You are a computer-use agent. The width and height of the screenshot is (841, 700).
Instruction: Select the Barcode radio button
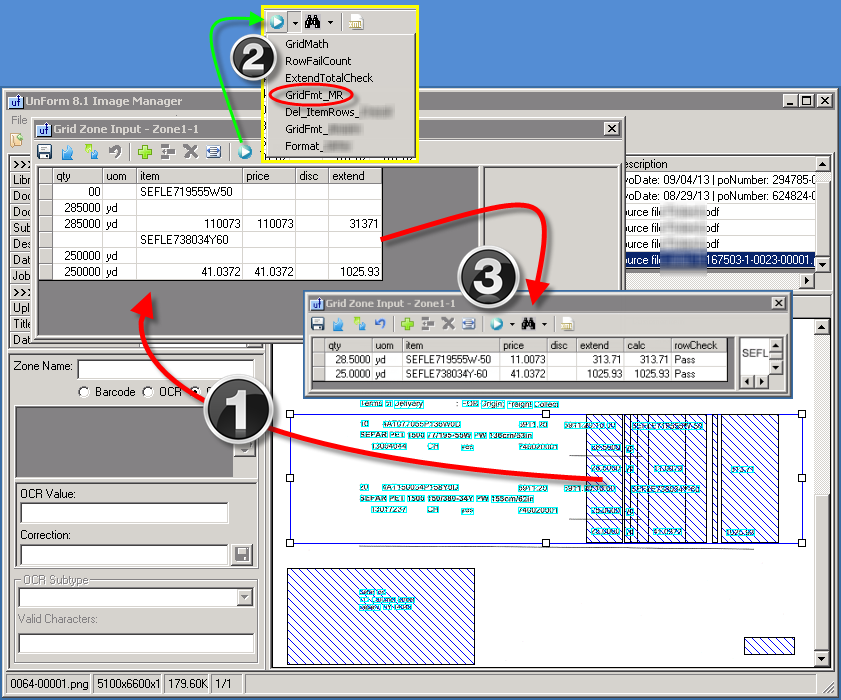point(84,392)
